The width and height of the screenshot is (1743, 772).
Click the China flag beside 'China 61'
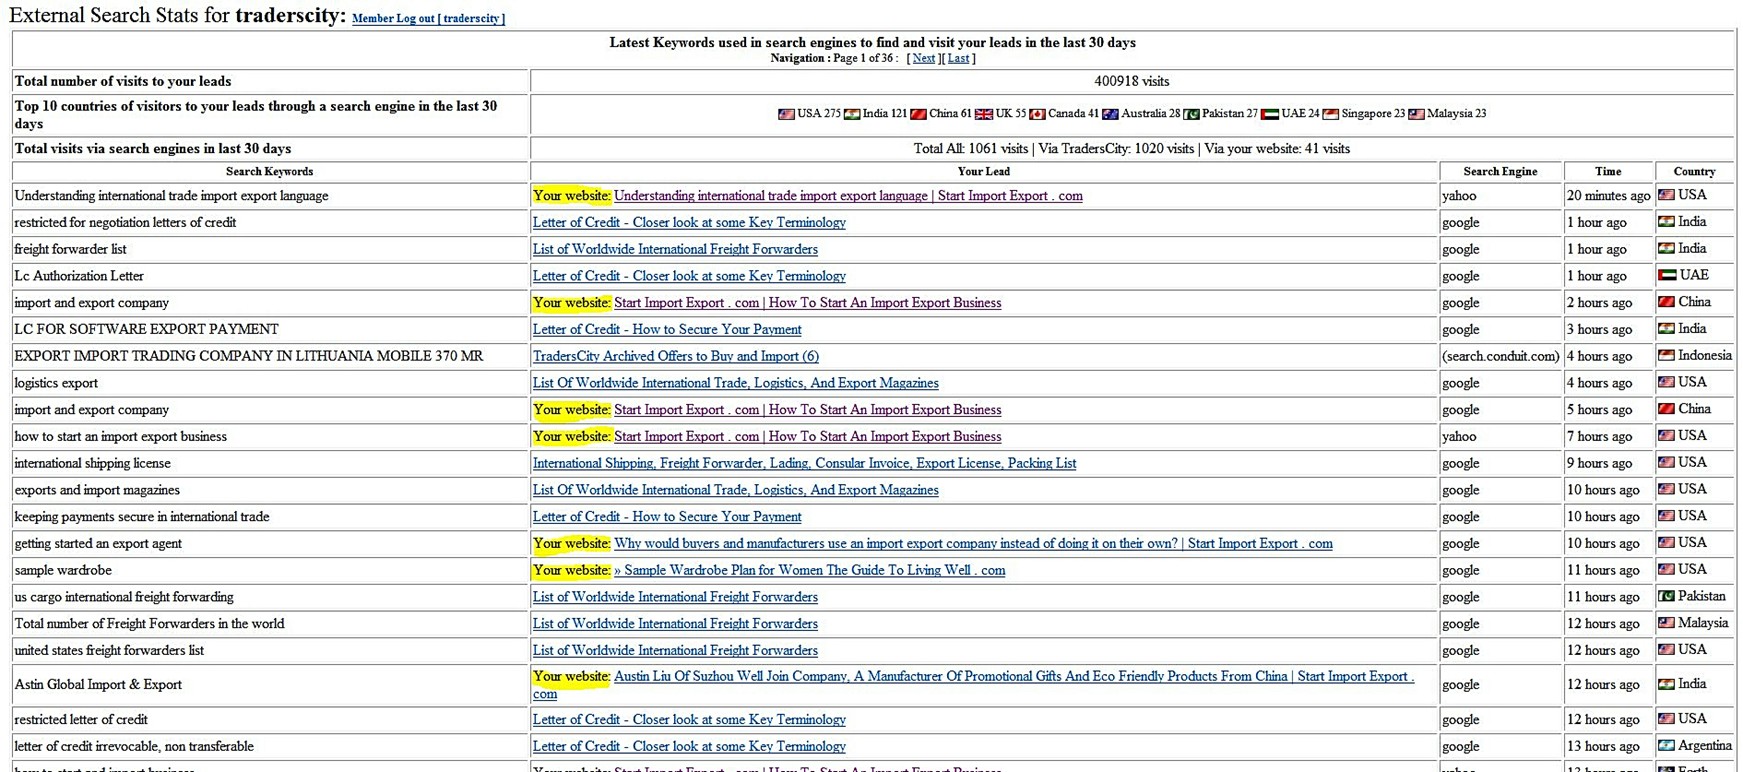pyautogui.click(x=918, y=114)
